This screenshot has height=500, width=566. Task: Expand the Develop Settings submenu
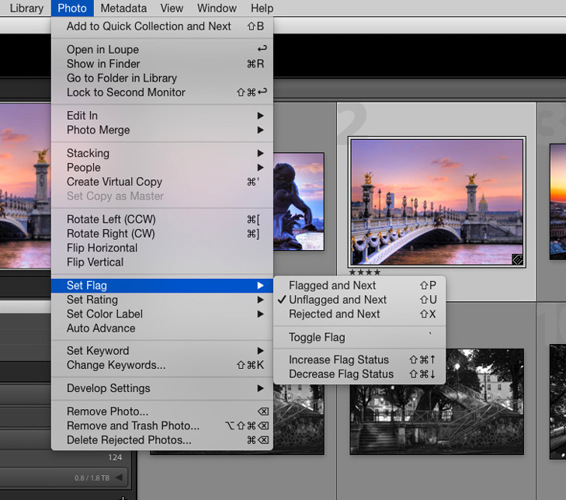coord(162,388)
